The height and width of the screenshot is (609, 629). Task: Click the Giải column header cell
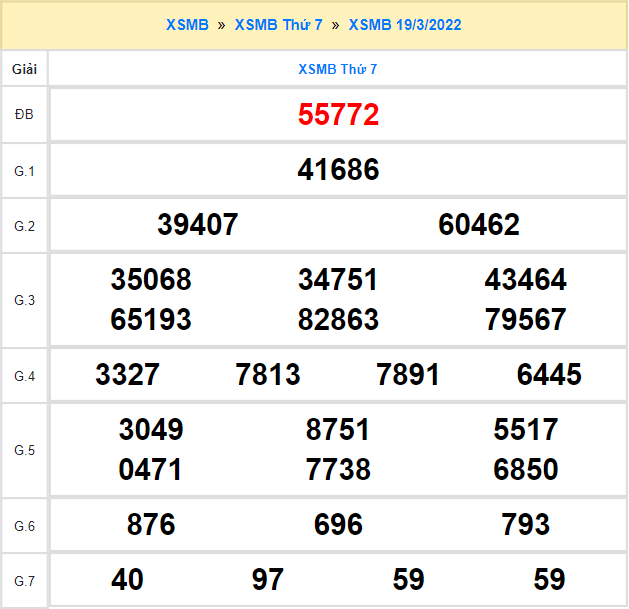24,69
